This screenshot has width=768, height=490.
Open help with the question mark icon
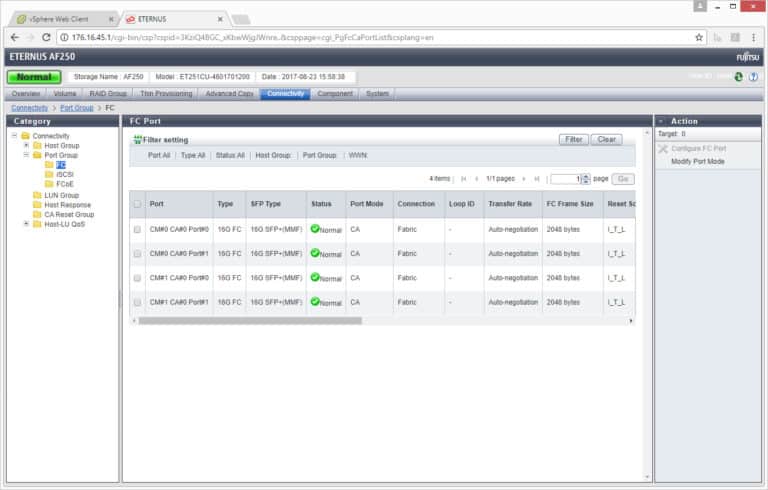coord(754,76)
